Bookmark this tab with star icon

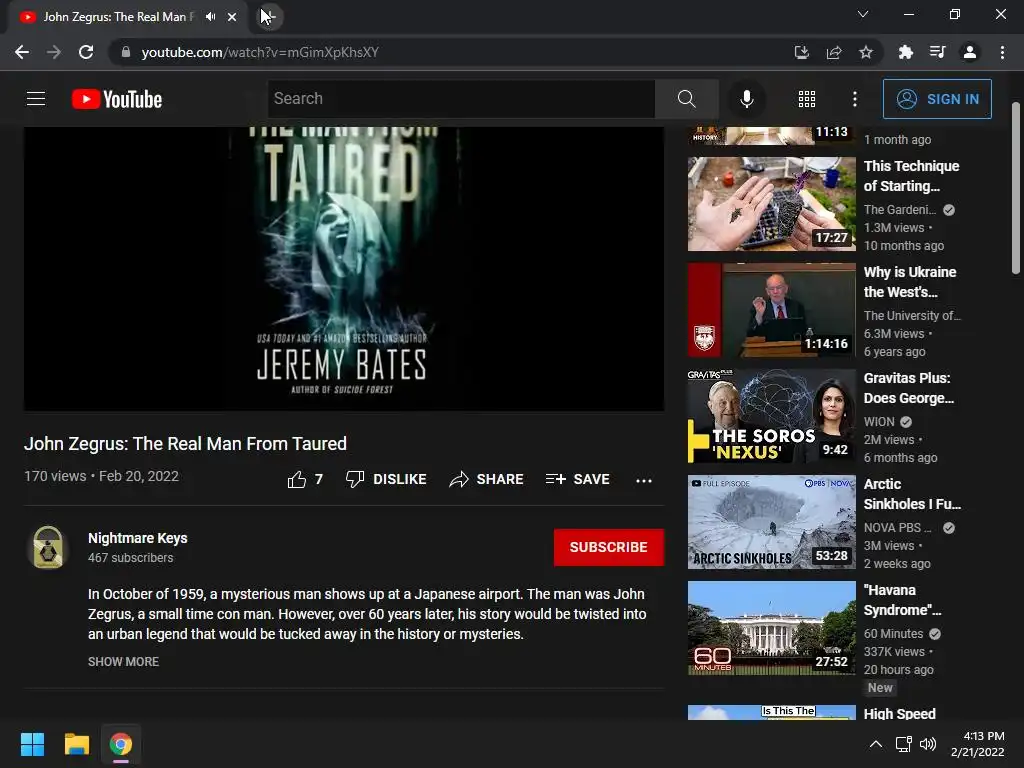[866, 52]
